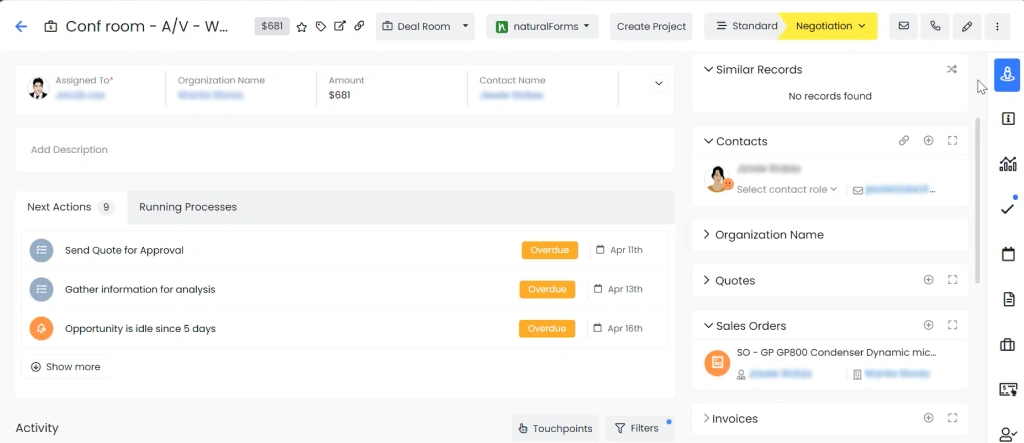Viewport: 1024px width, 443px height.
Task: Open the Deal Room dropdown
Action: click(425, 27)
